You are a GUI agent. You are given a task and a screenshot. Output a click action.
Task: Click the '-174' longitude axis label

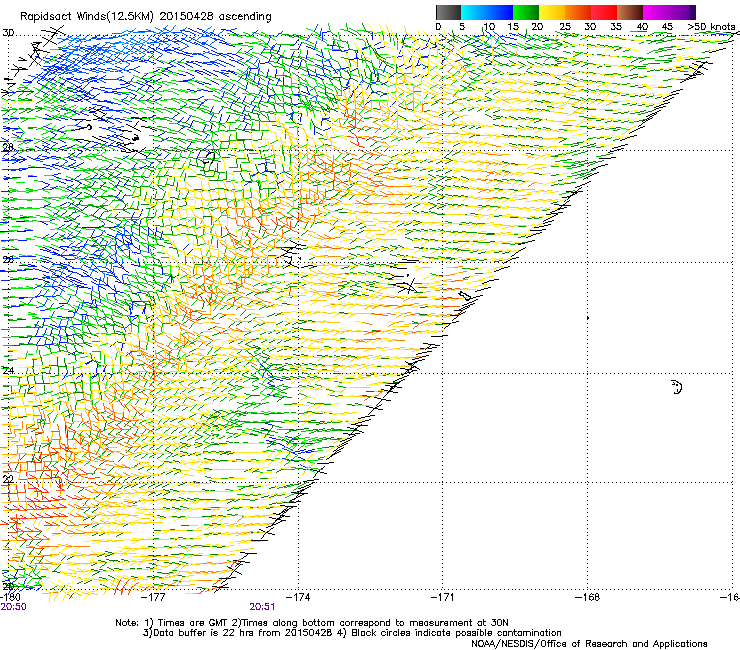pyautogui.click(x=298, y=597)
